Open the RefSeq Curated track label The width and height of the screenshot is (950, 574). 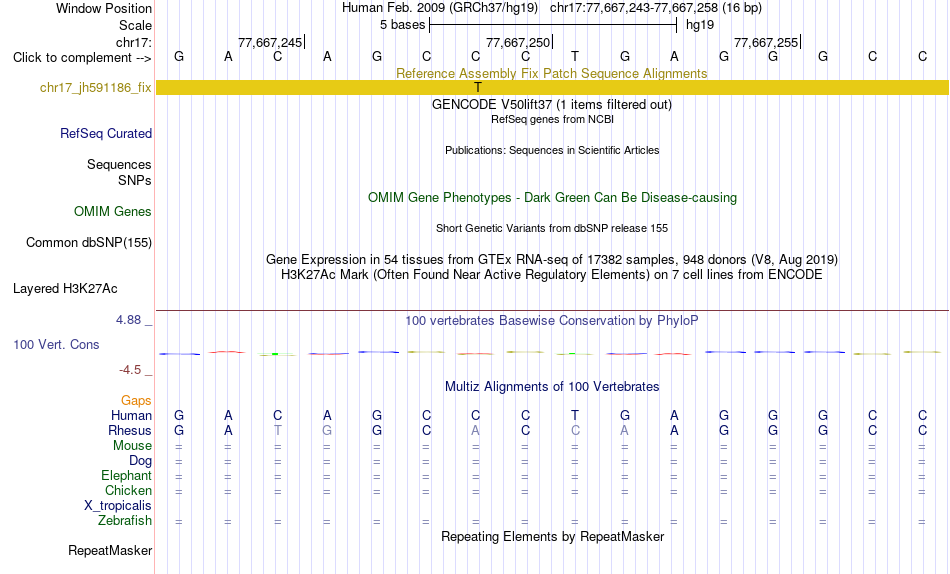(106, 133)
